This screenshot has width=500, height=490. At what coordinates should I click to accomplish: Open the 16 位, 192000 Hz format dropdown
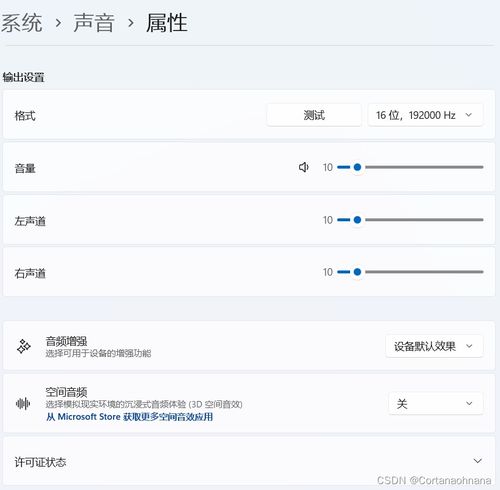coord(425,115)
